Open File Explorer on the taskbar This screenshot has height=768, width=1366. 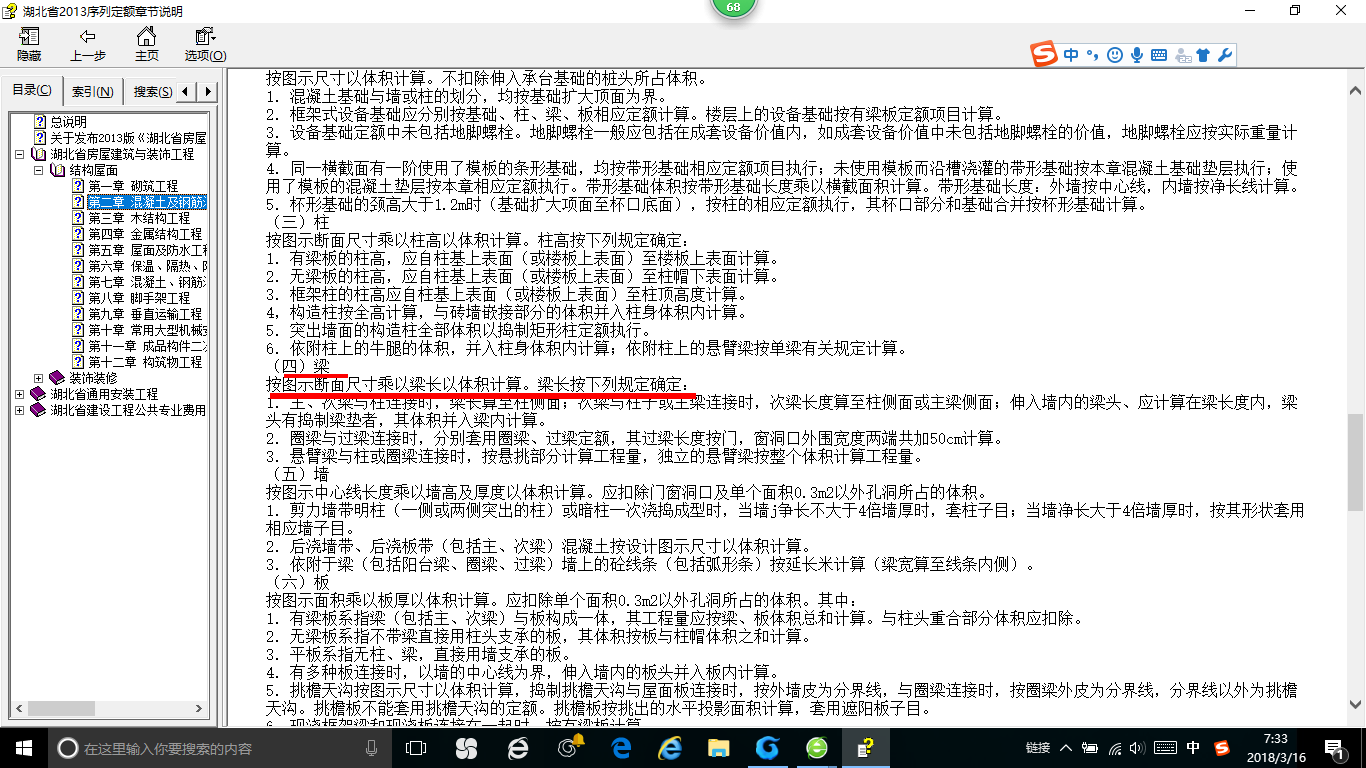[x=718, y=748]
